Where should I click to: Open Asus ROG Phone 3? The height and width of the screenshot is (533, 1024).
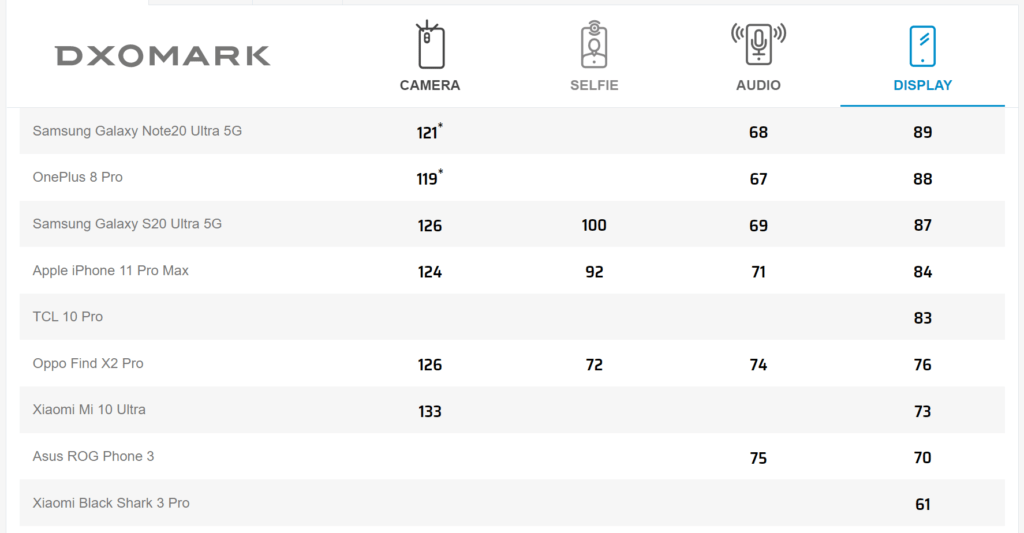(x=94, y=456)
